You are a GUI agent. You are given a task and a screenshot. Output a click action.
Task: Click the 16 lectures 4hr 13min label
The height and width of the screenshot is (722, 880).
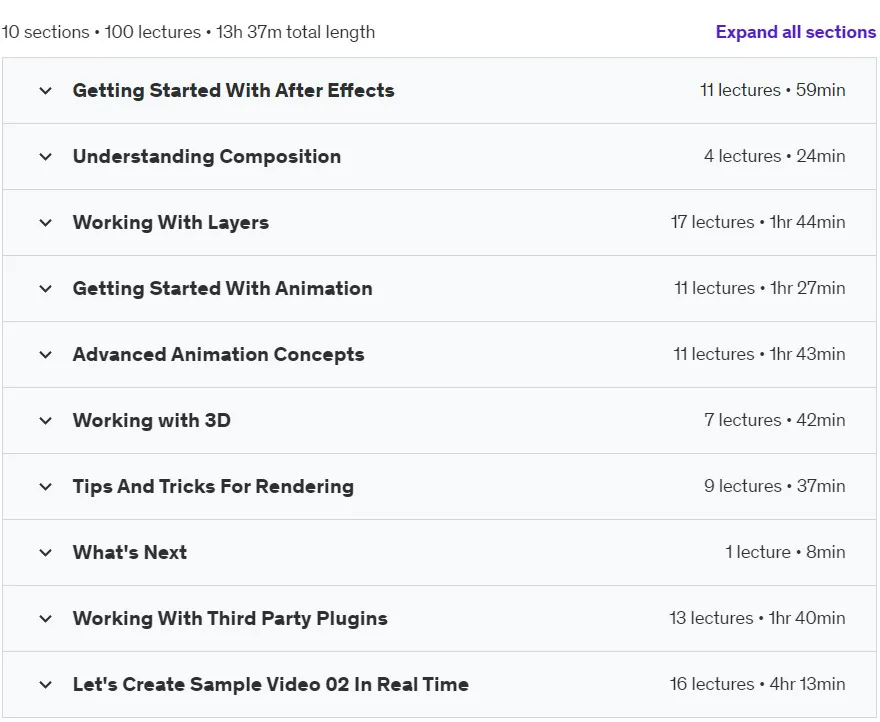(x=757, y=684)
